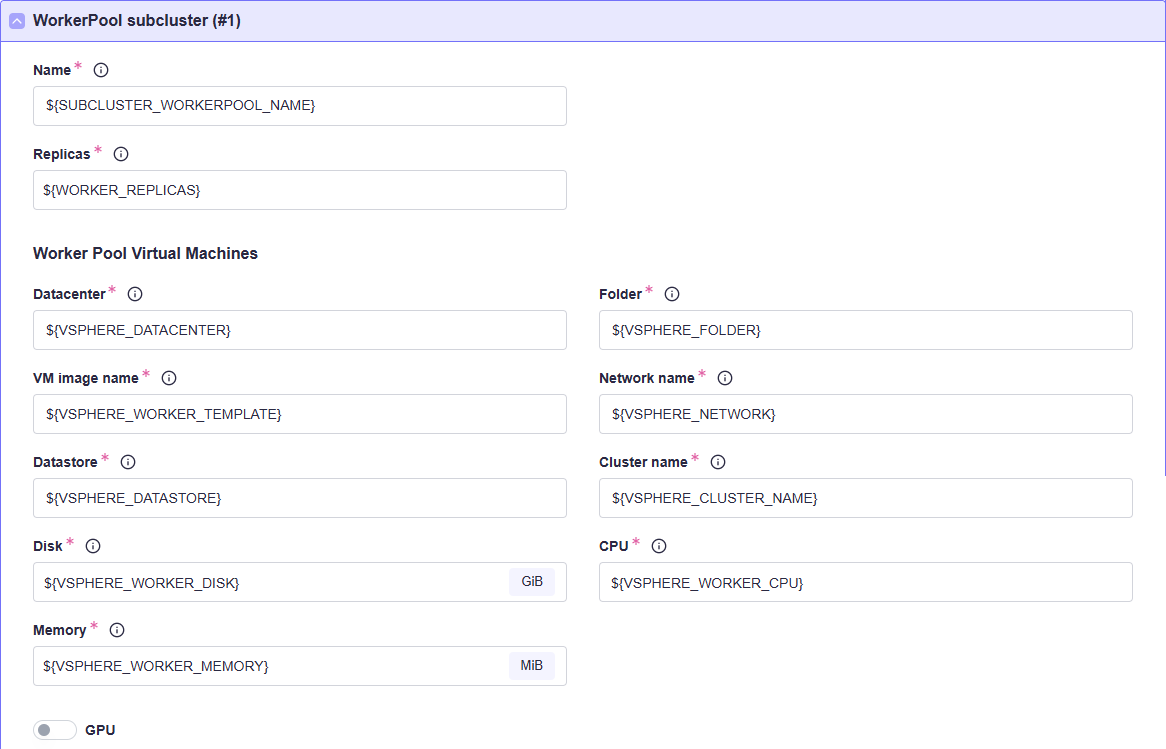Click the MiB unit on Memory field
Image resolution: width=1166 pixels, height=749 pixels.
coord(531,666)
